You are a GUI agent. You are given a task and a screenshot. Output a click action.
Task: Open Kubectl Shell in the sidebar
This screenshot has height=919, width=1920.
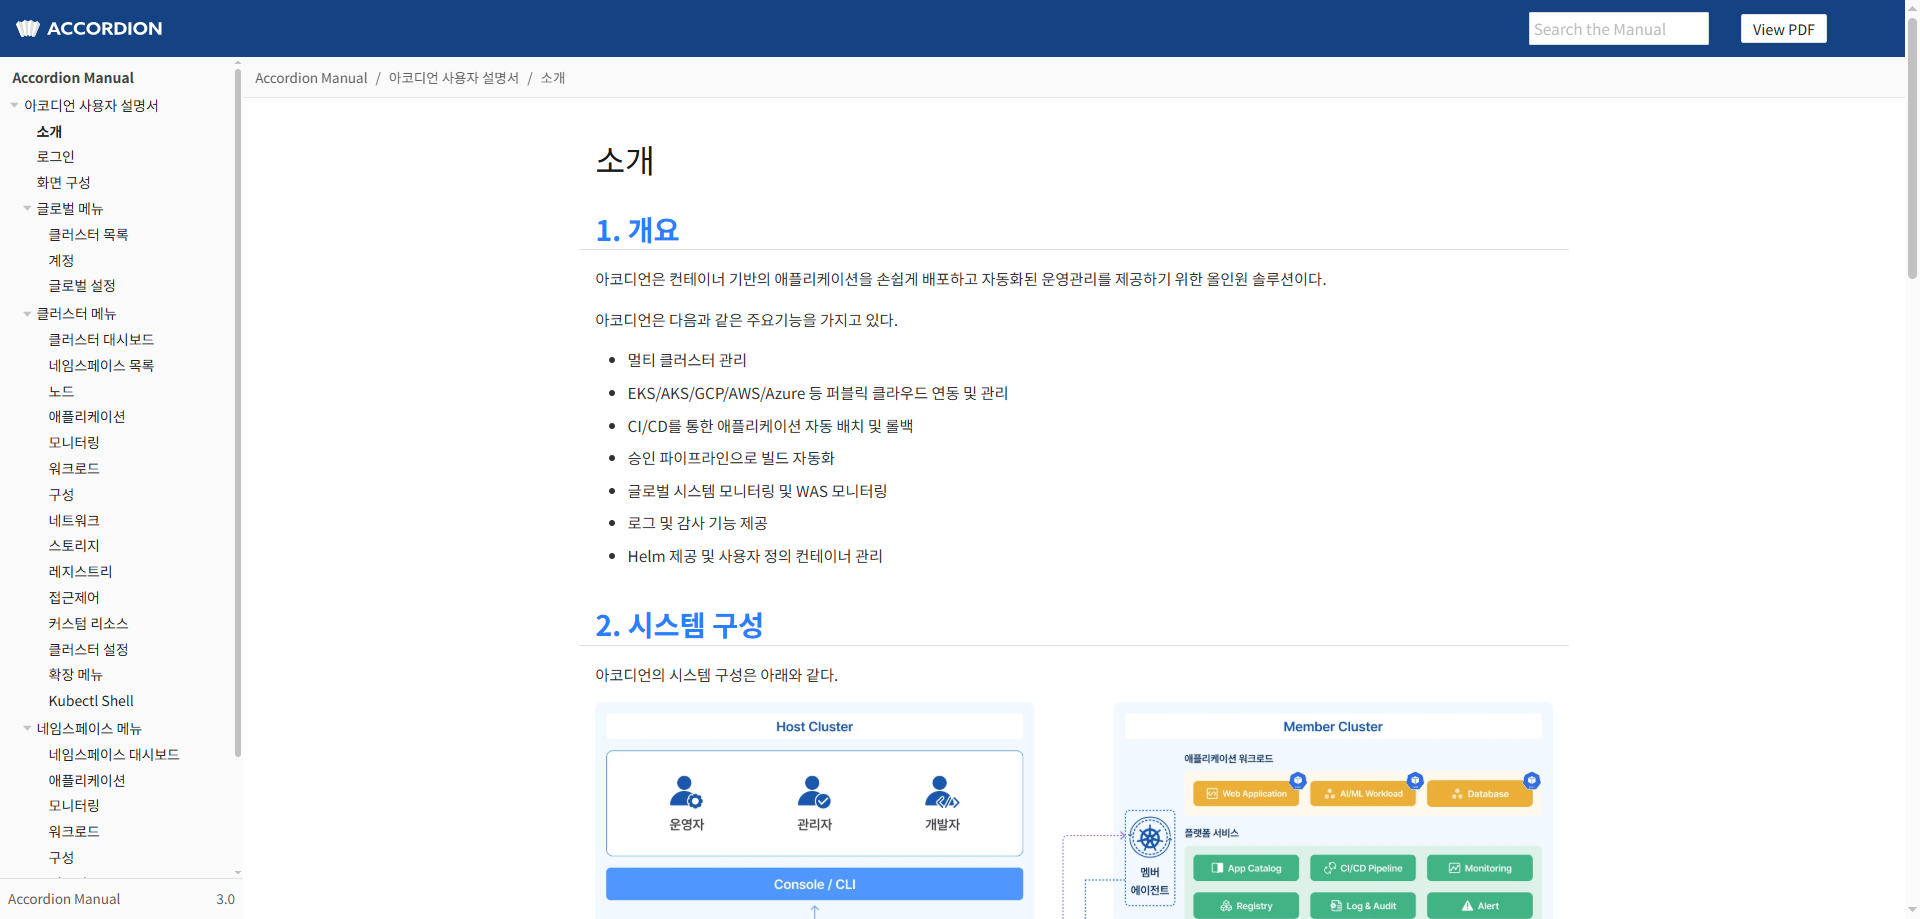click(x=91, y=701)
